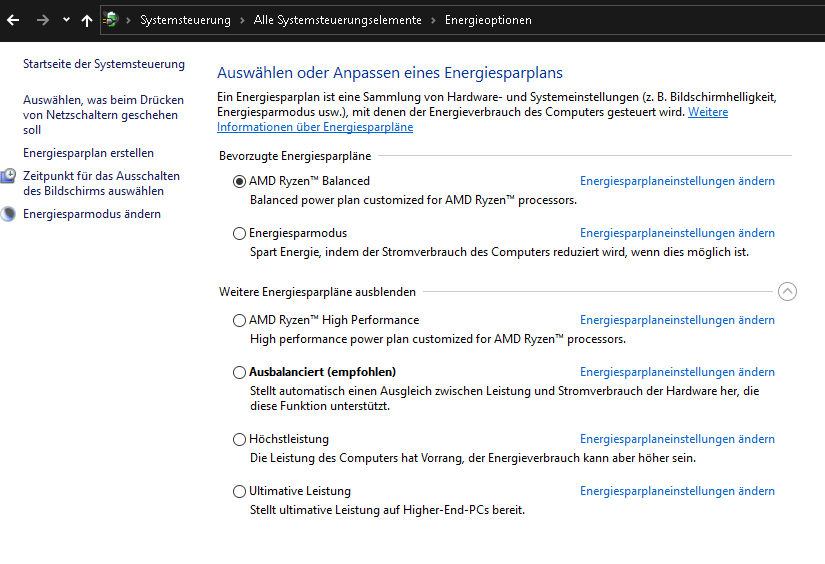The width and height of the screenshot is (825, 564).
Task: Click the forward navigation arrow
Action: tap(43, 20)
